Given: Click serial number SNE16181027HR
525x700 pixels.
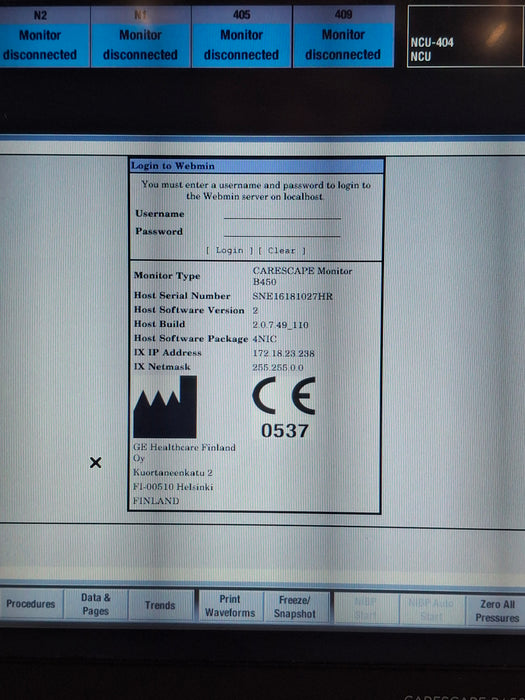Looking at the screenshot, I should click(x=293, y=296).
